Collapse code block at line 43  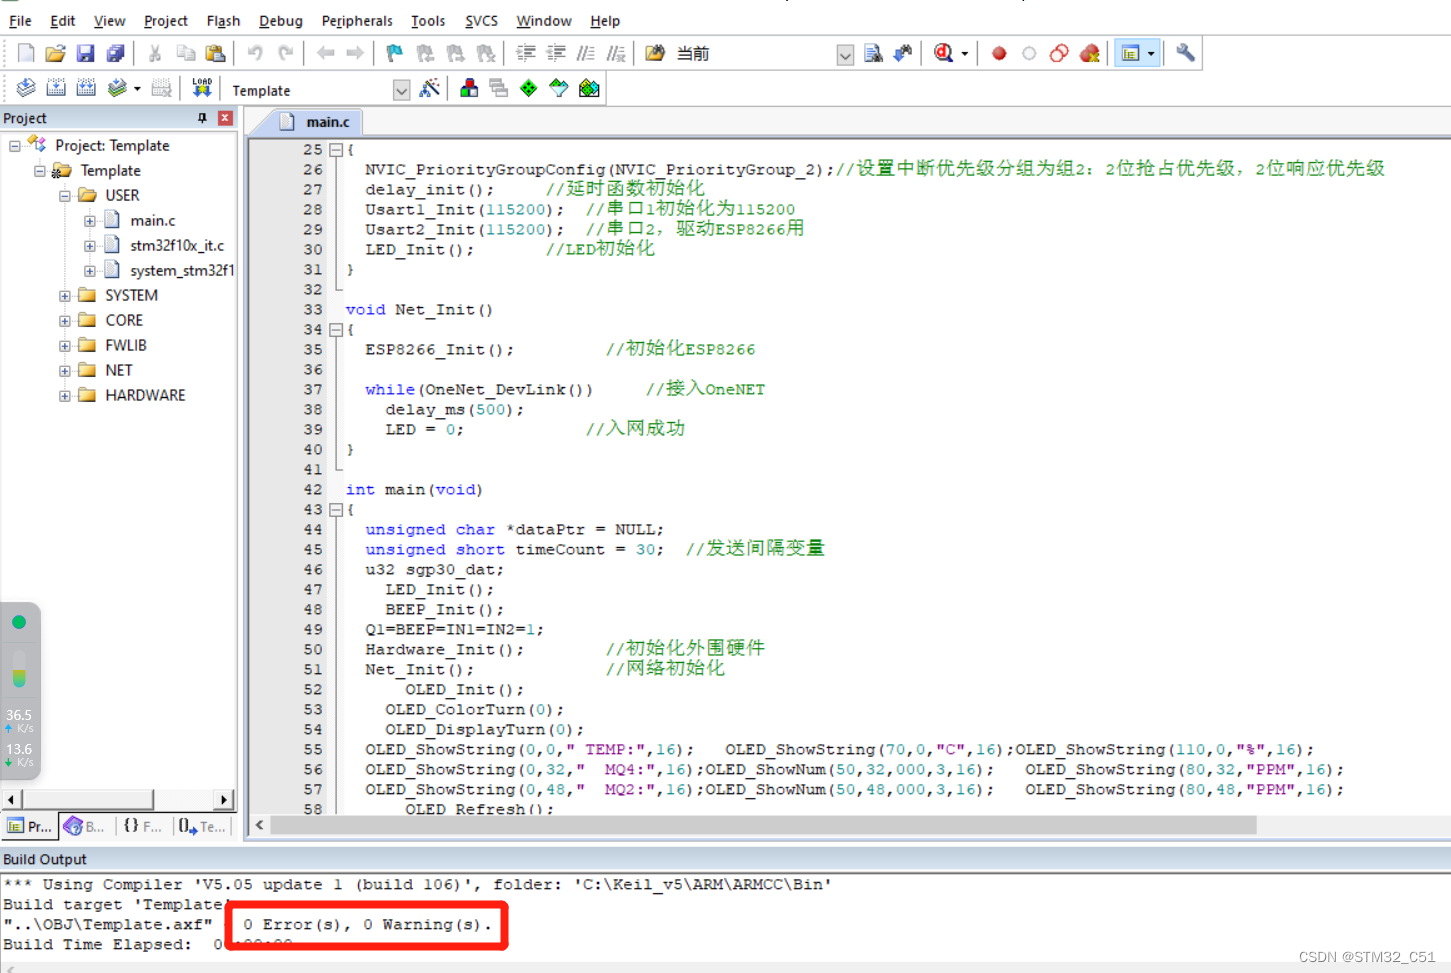(336, 510)
